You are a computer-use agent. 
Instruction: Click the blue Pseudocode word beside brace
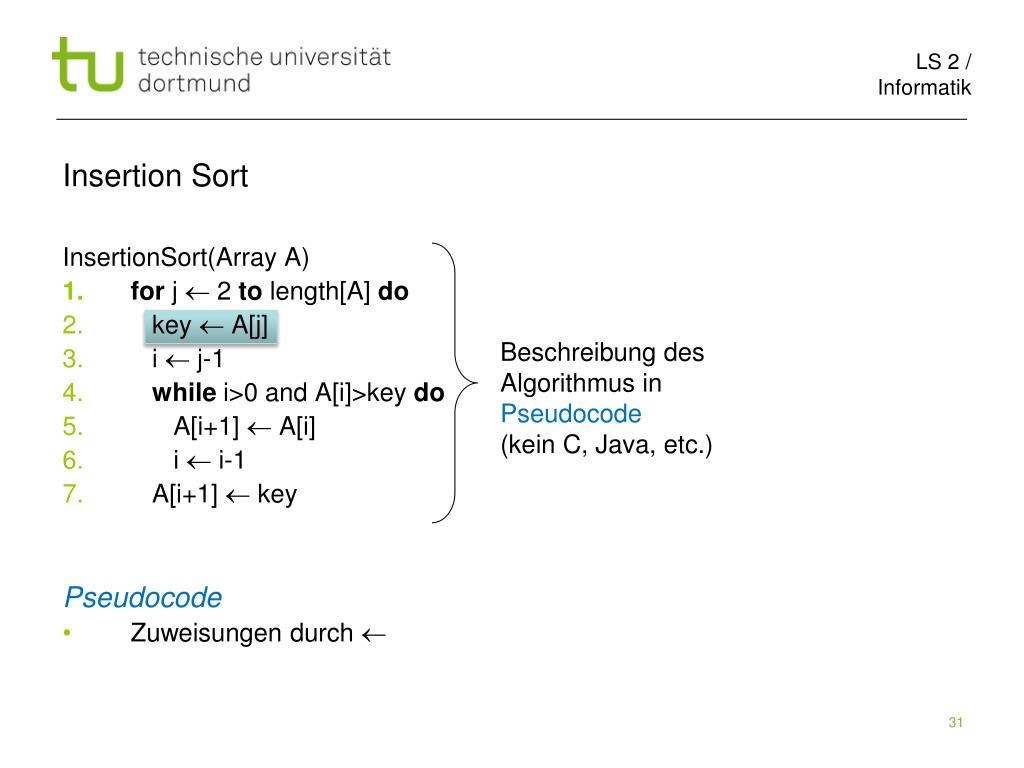571,414
